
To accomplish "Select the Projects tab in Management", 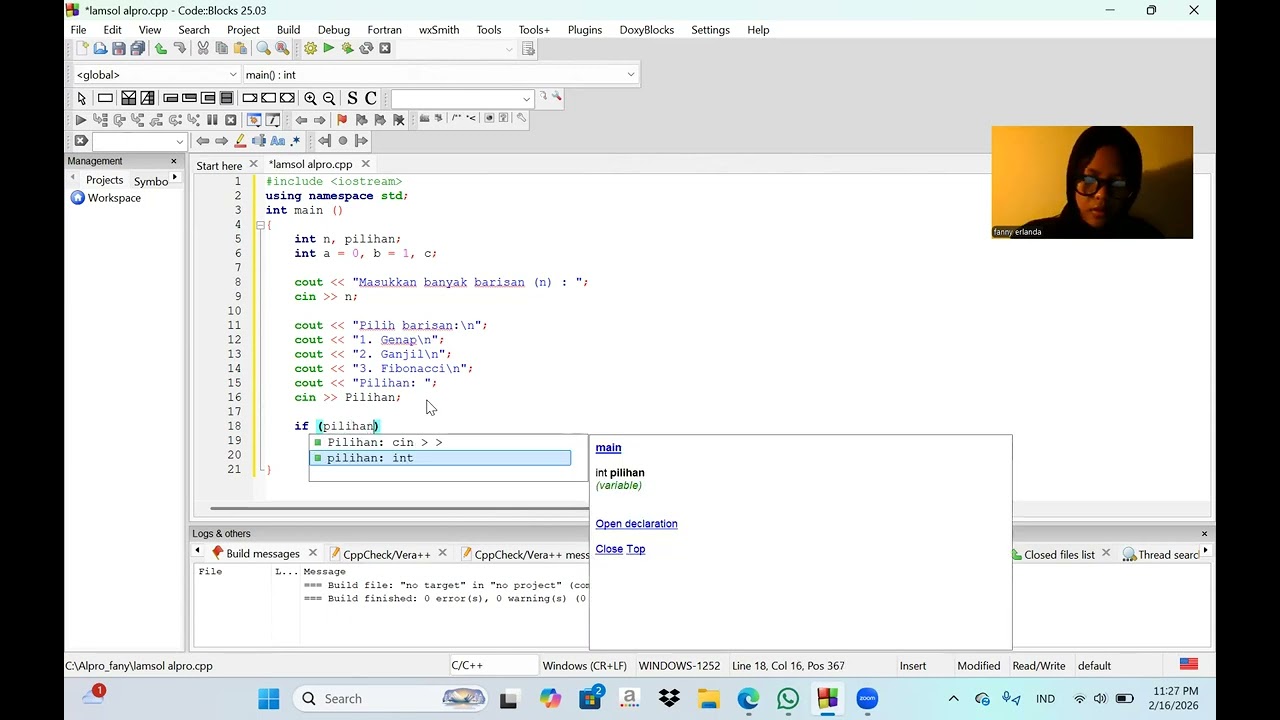I will point(104,180).
